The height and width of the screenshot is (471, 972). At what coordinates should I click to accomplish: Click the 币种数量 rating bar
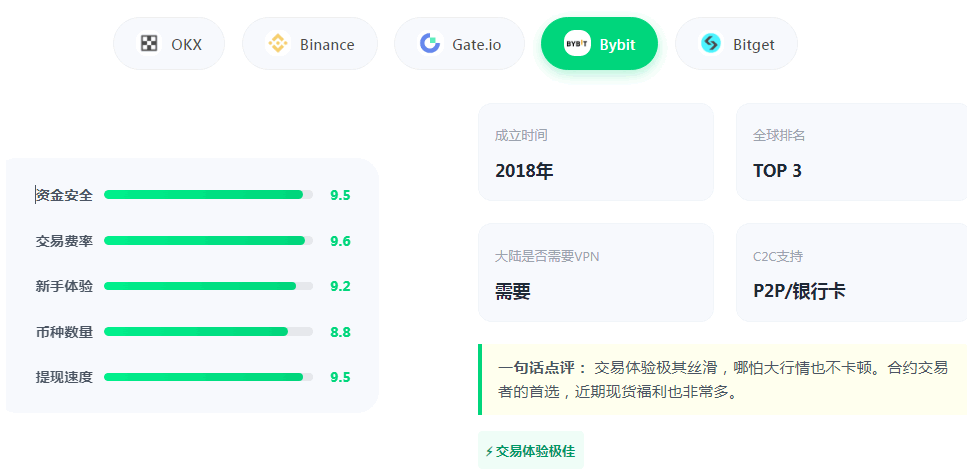pyautogui.click(x=208, y=332)
